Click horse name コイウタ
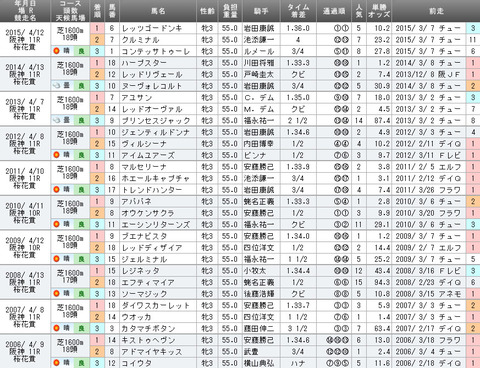This screenshot has width=480, height=368. (x=136, y=363)
